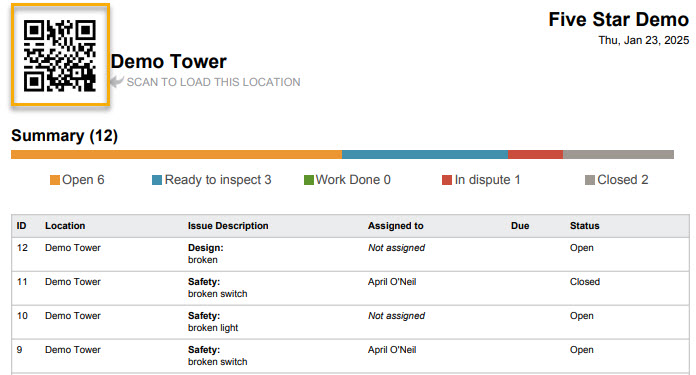696x375 pixels.
Task: Click the red In dispute legend square
Action: [447, 180]
